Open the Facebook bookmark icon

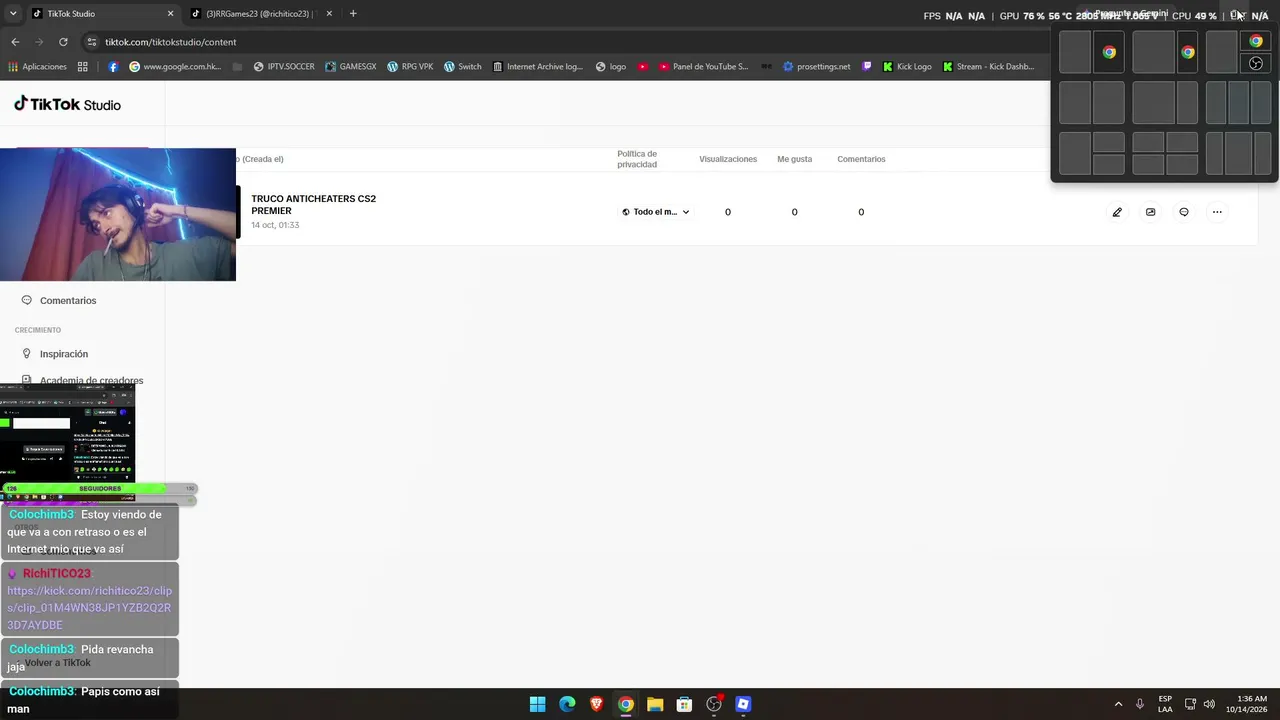[x=113, y=67]
